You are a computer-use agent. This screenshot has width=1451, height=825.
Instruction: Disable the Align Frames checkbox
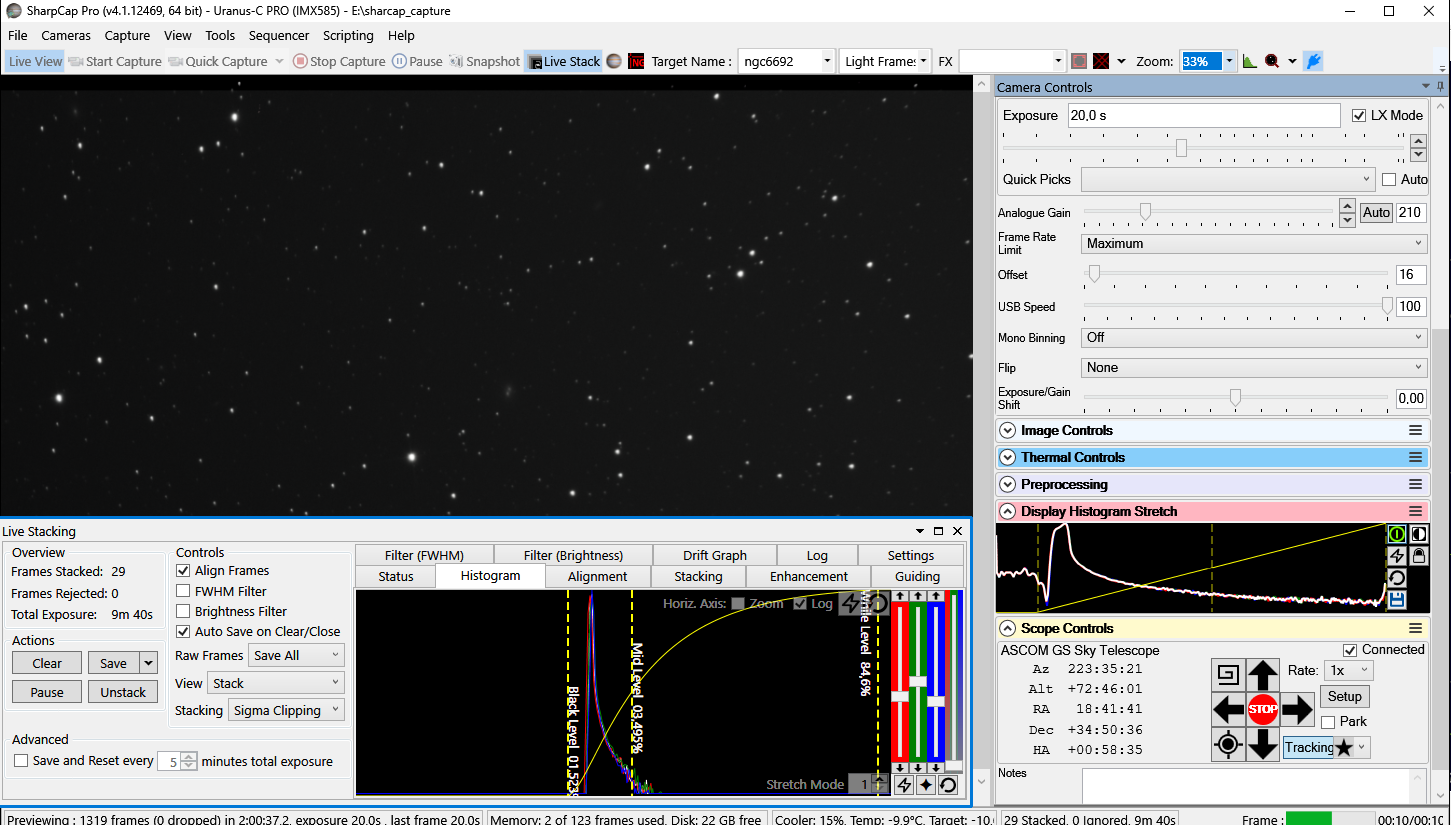tap(183, 570)
